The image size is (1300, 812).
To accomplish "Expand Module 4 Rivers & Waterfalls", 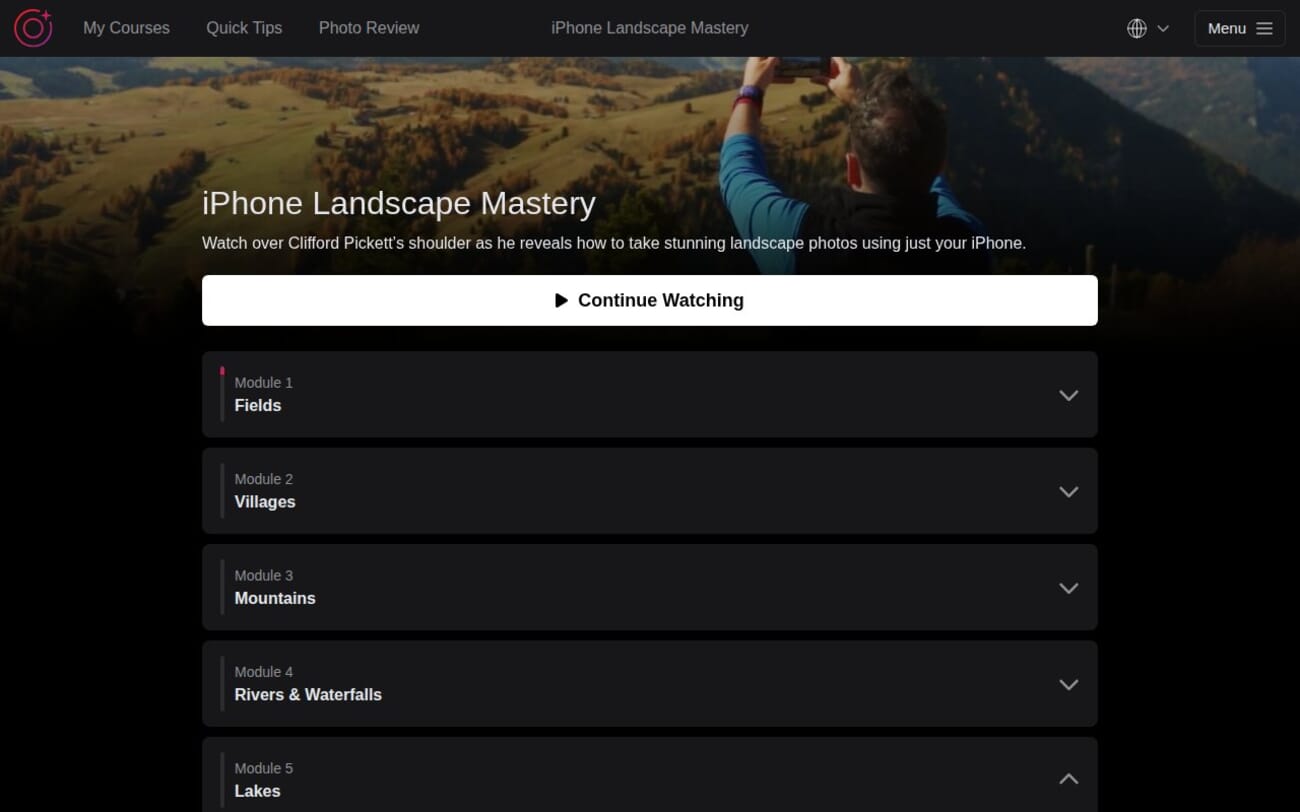I will click(1068, 684).
